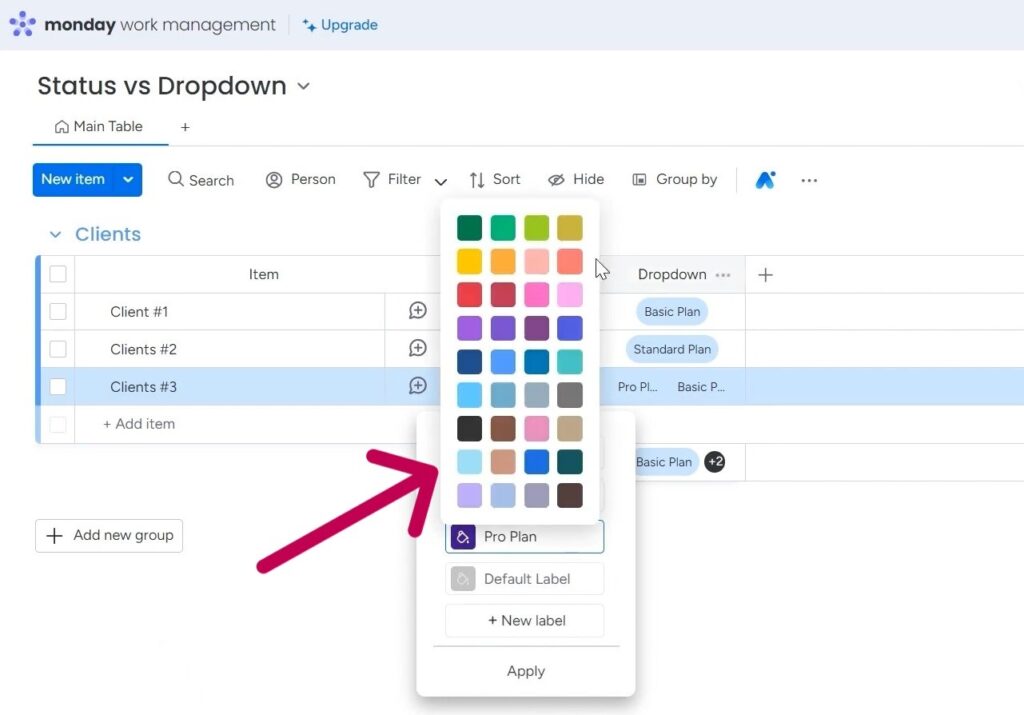Viewport: 1024px width, 715px height.
Task: Click the Group by icon
Action: 638,180
